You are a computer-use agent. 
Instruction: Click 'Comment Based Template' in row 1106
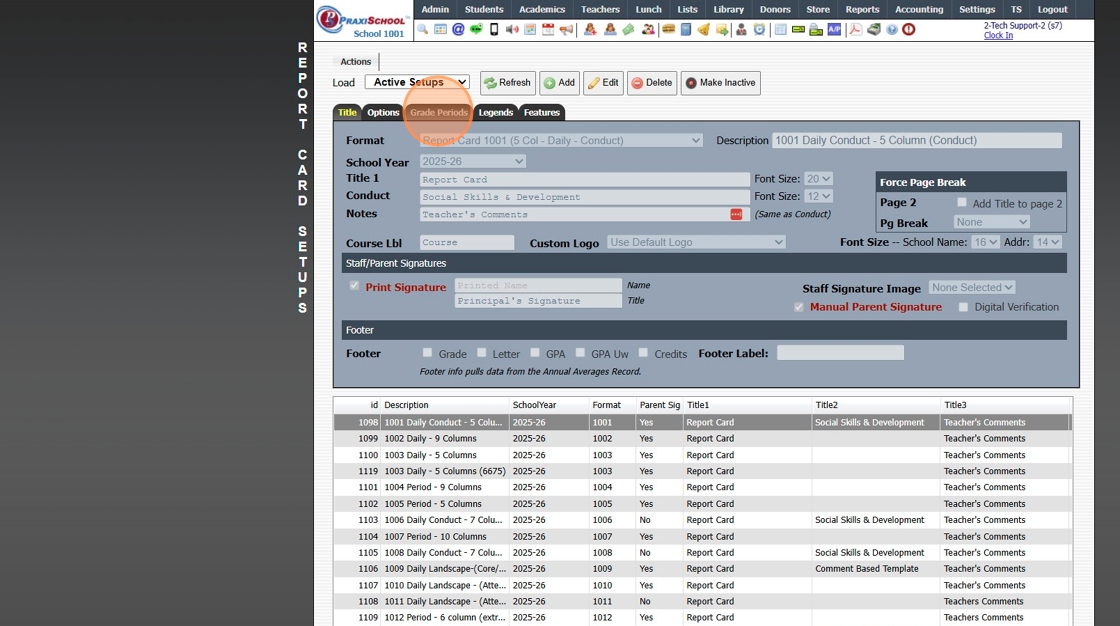pos(866,569)
